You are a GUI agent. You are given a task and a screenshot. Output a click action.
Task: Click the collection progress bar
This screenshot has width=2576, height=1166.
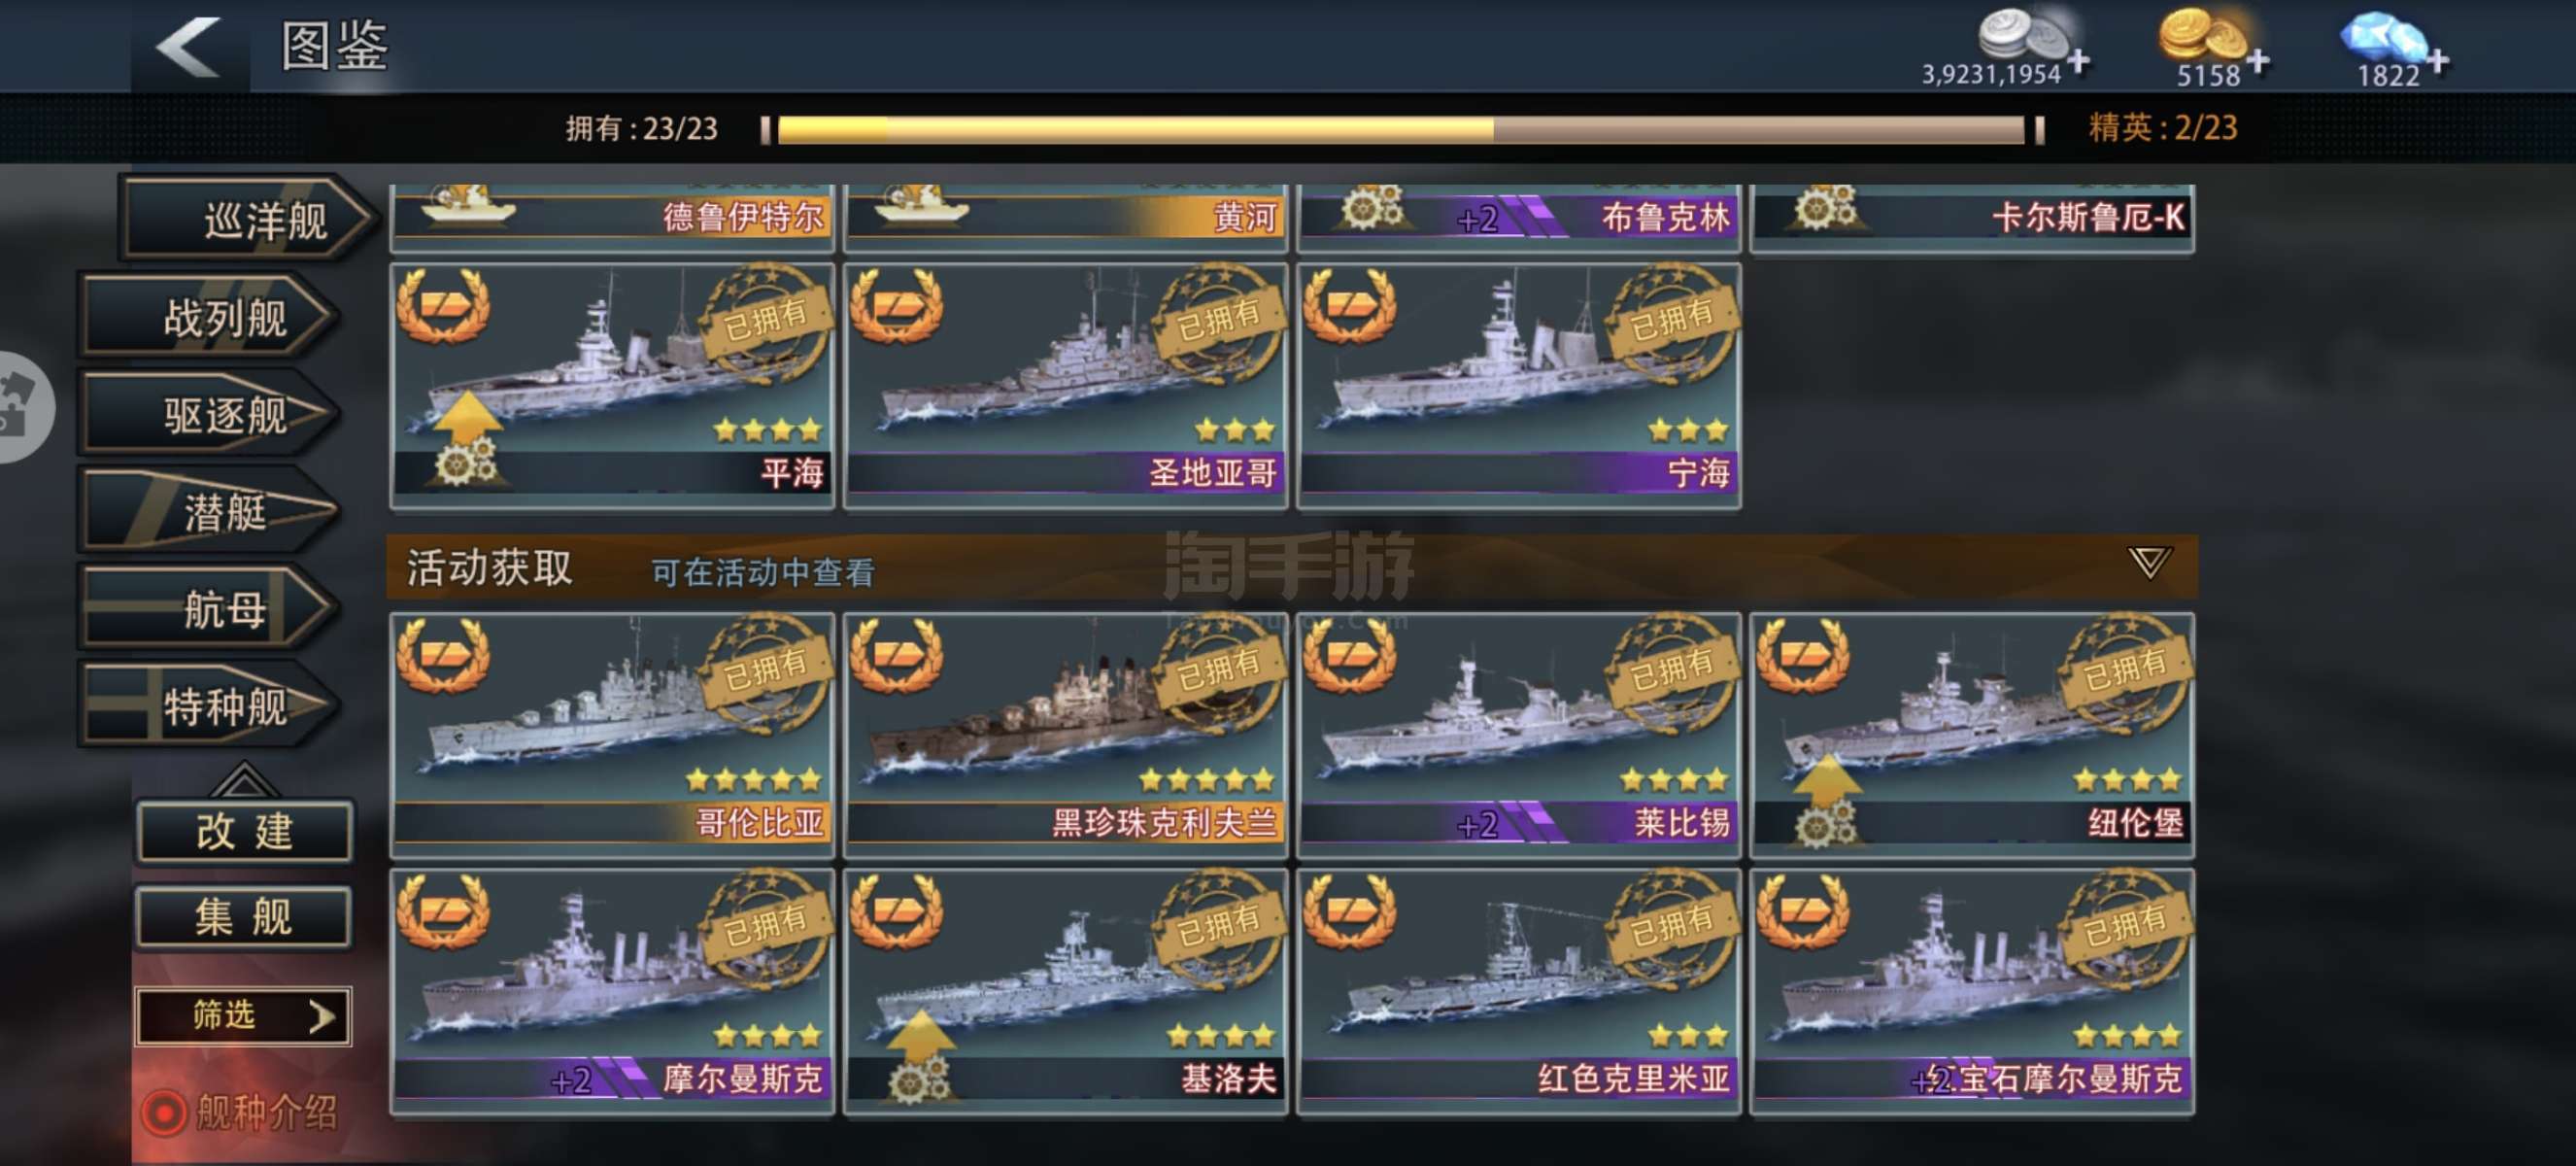pyautogui.click(x=1401, y=129)
